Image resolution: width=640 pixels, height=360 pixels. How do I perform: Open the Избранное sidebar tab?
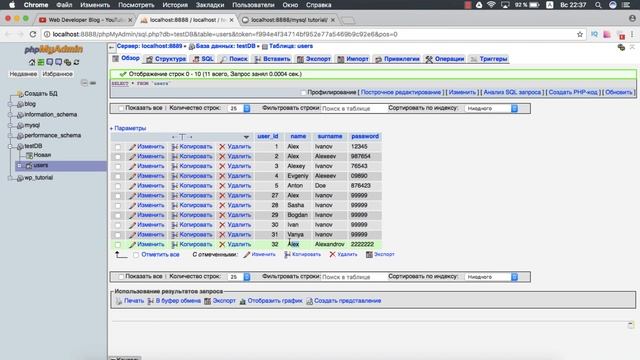(58, 74)
